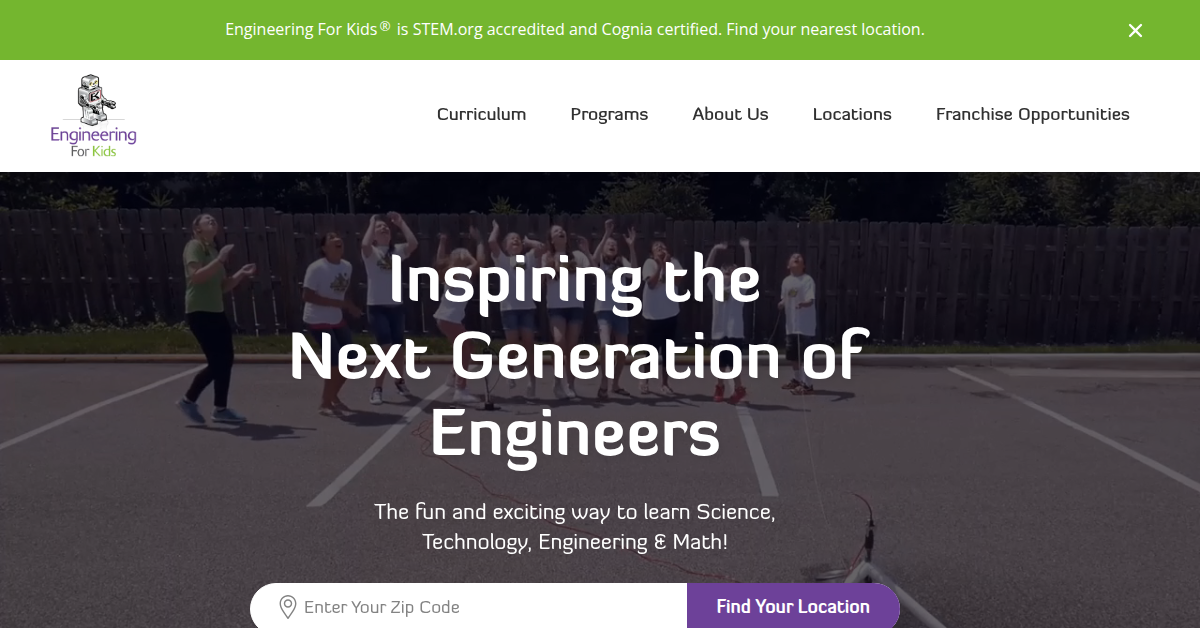Close the green announcement banner
The width and height of the screenshot is (1200, 628).
1135,30
